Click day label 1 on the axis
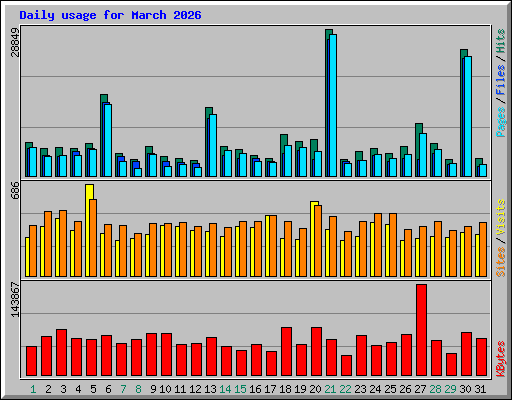Screen dimensions: 512x400 coord(33,389)
